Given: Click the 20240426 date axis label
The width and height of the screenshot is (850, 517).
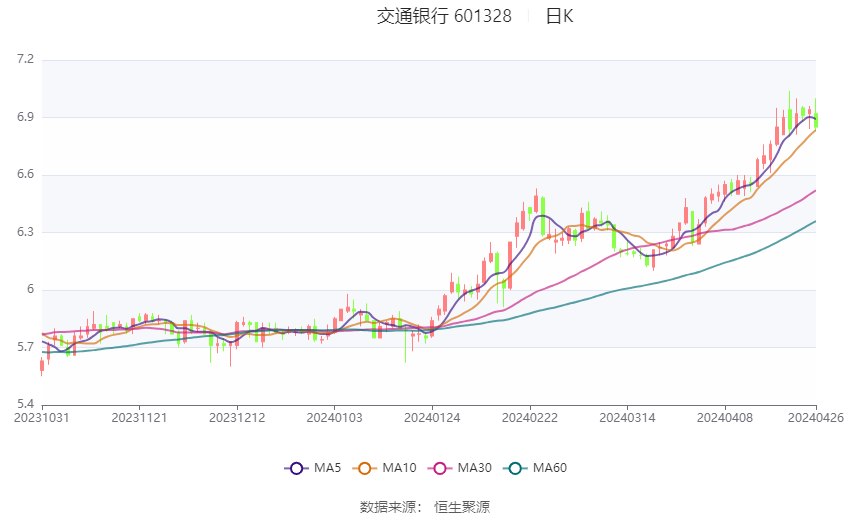Looking at the screenshot, I should point(816,418).
